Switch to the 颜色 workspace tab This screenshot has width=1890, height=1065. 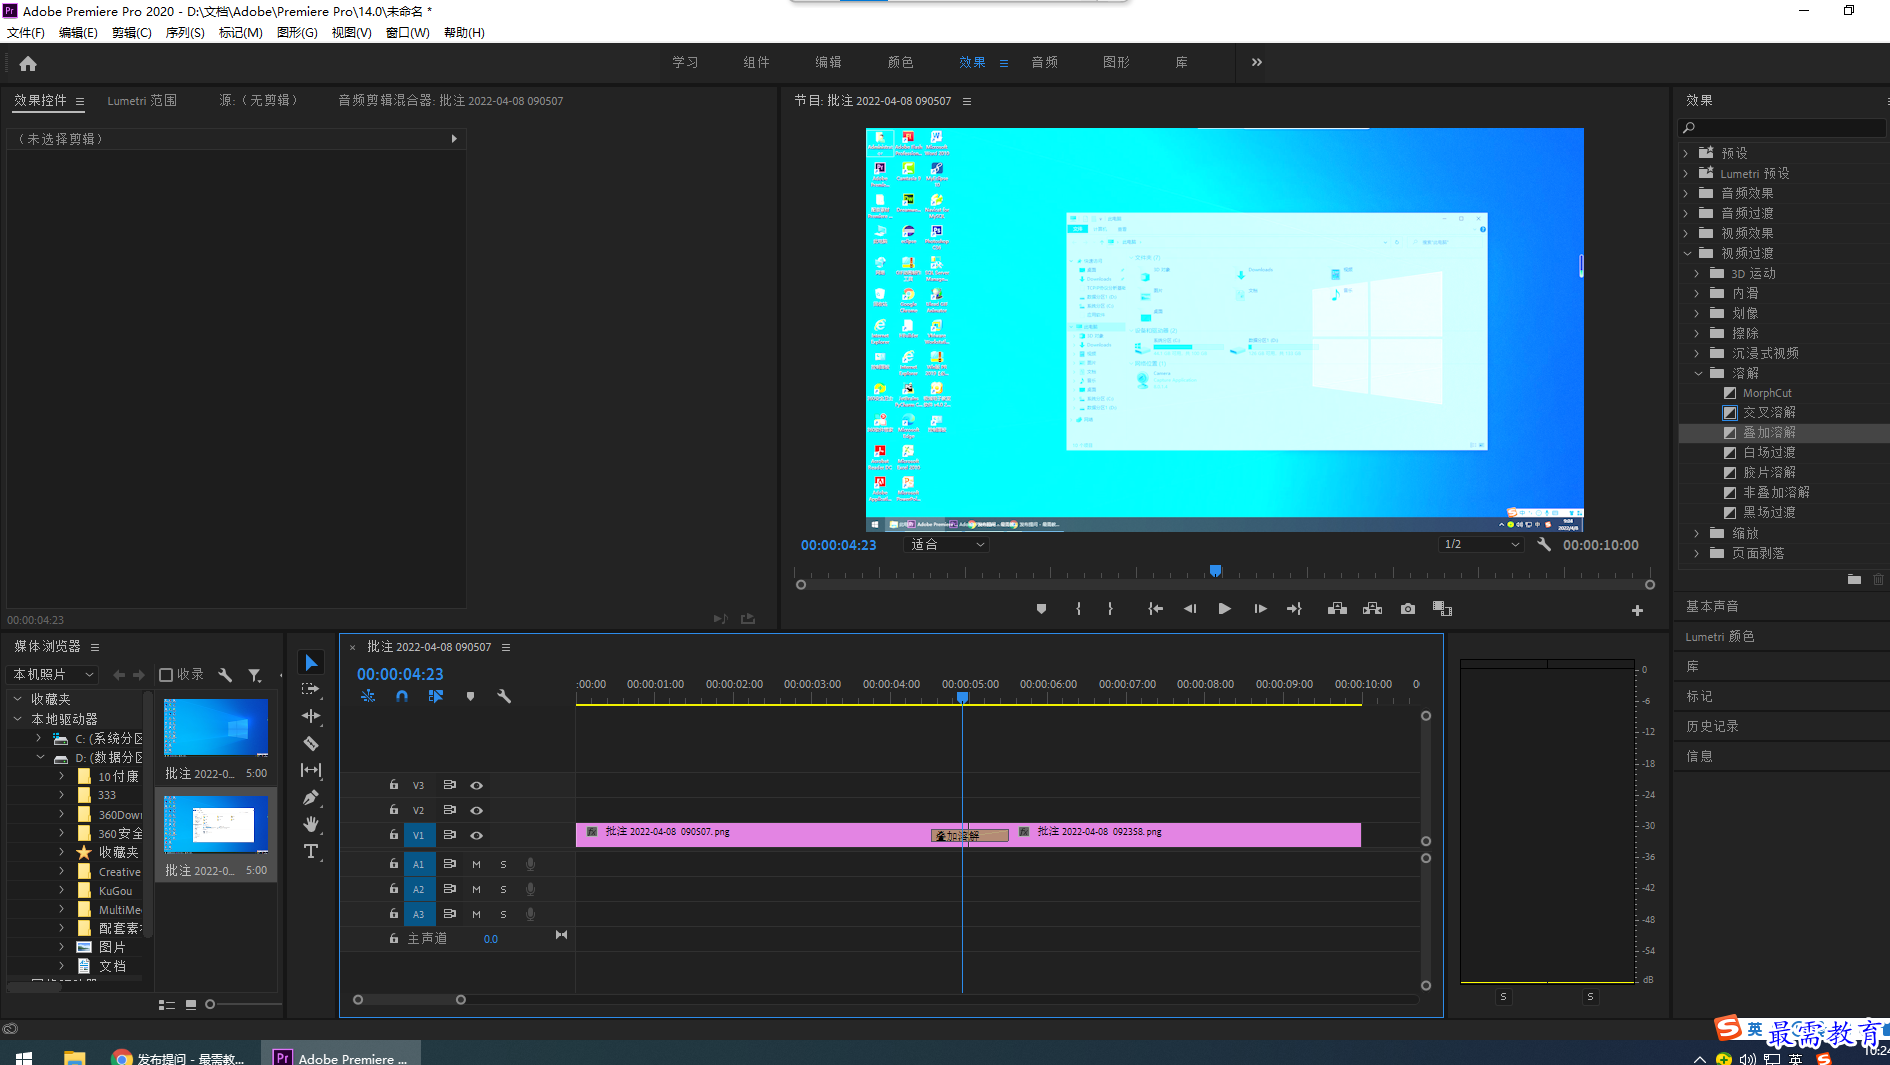click(900, 62)
